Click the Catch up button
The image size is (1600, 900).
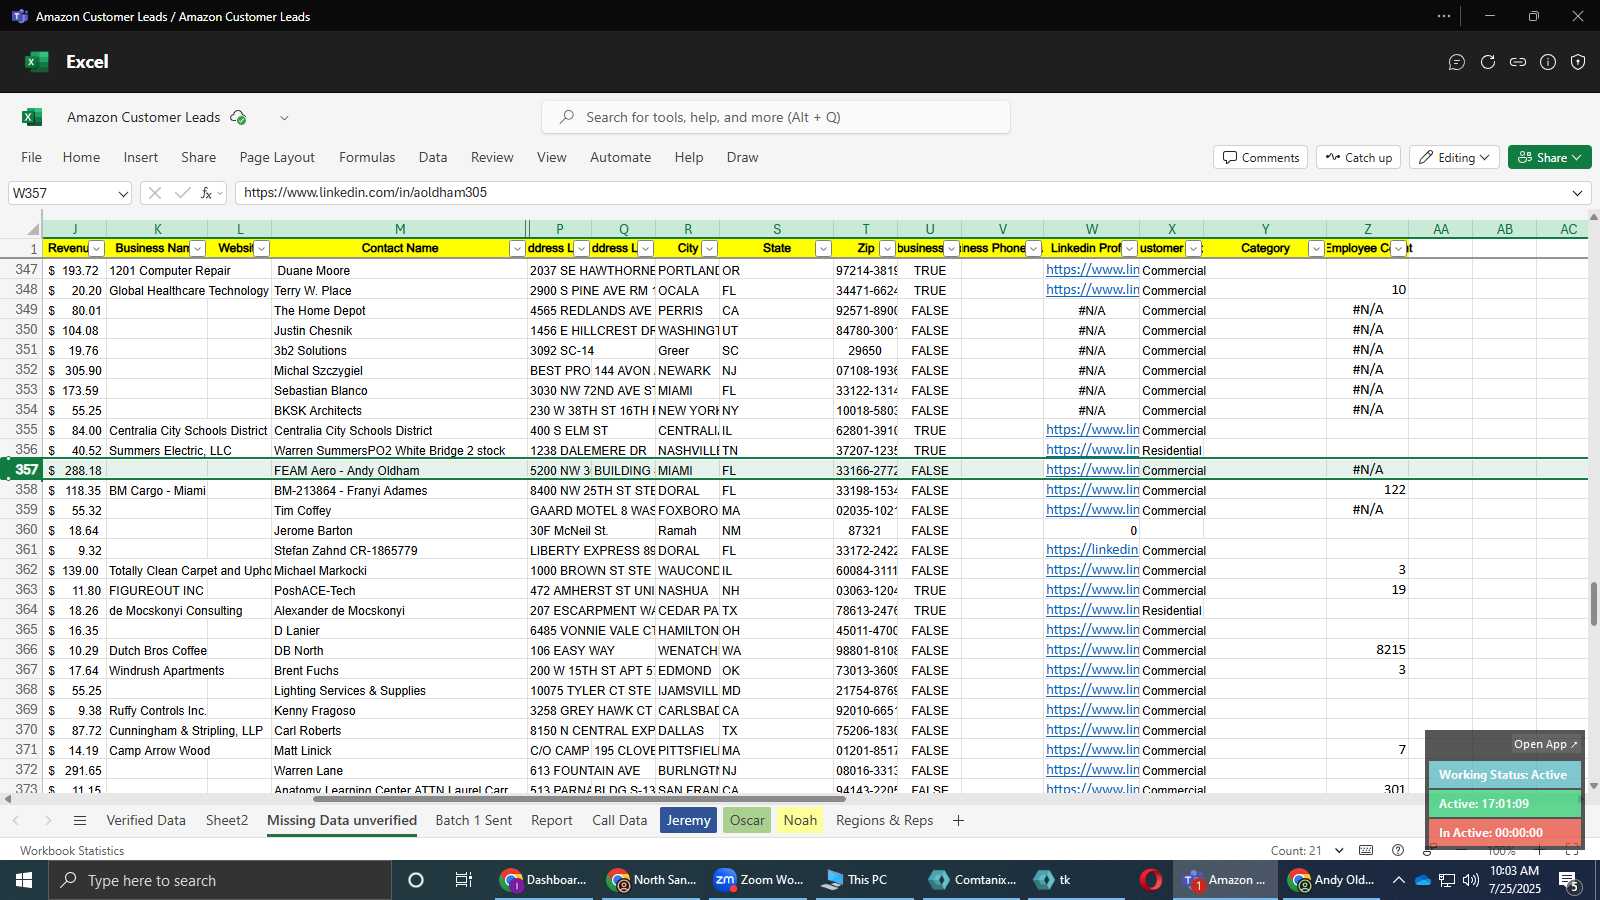coord(1359,158)
